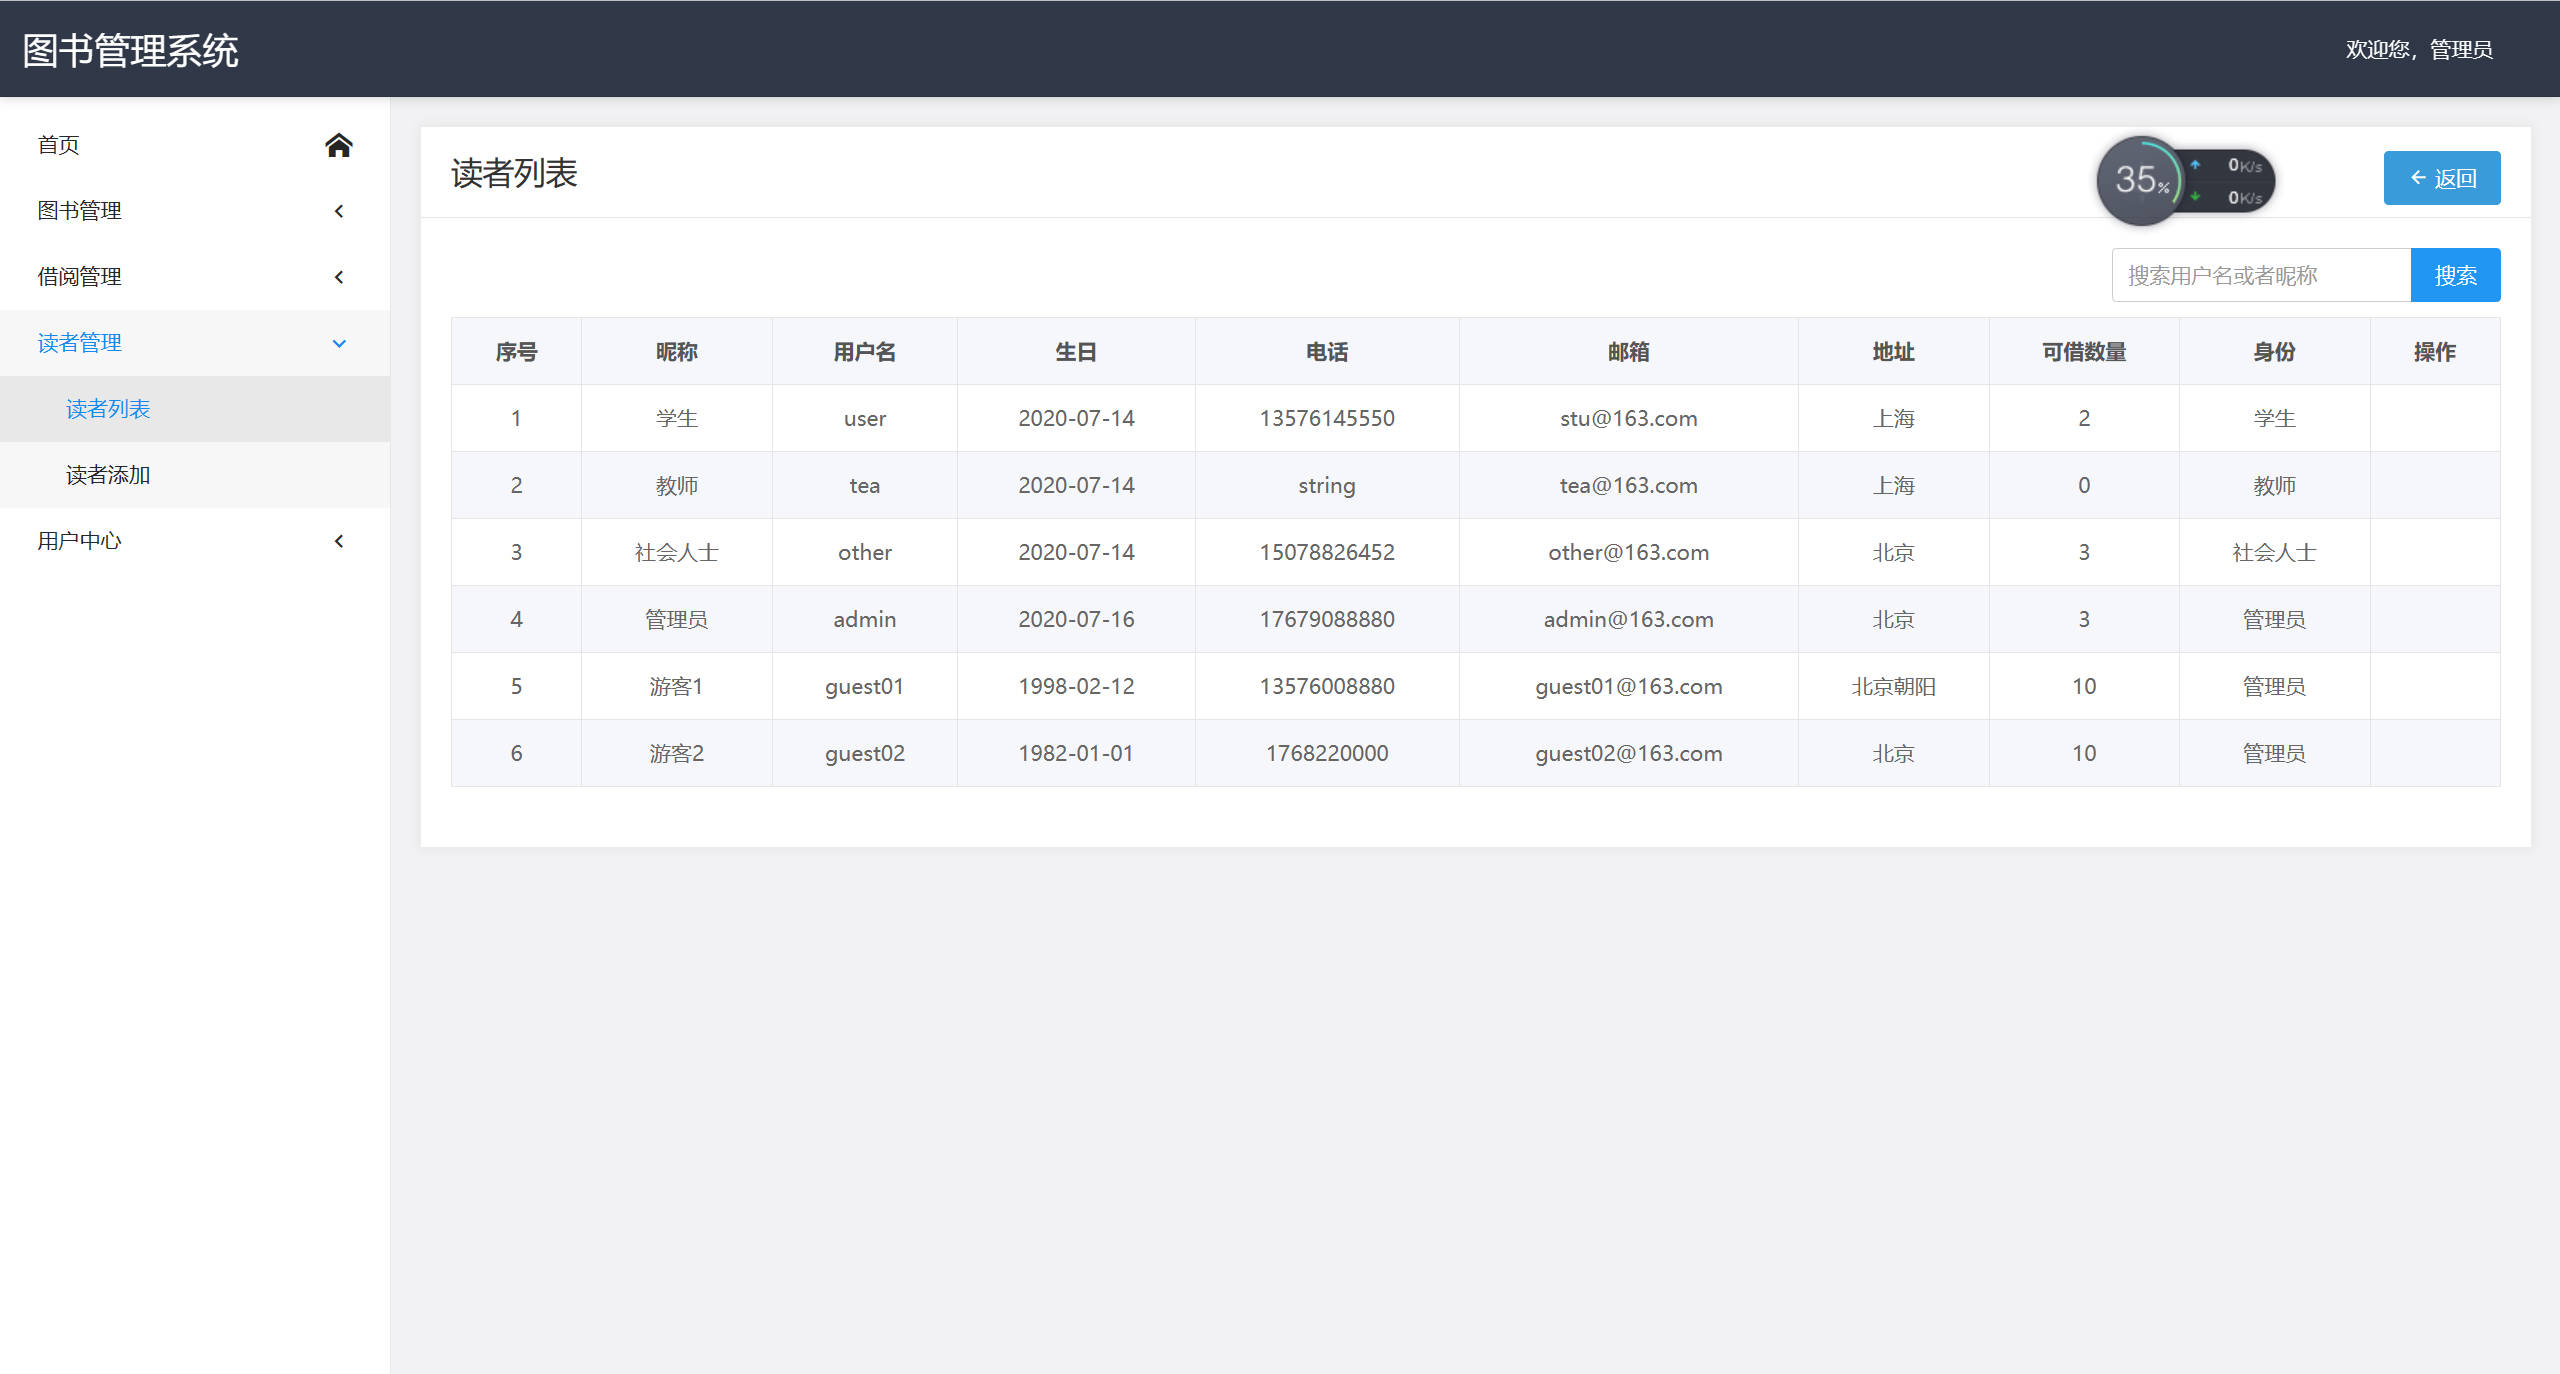This screenshot has height=1374, width=2560.
Task: Click the 搜索 search button
Action: click(x=2456, y=274)
